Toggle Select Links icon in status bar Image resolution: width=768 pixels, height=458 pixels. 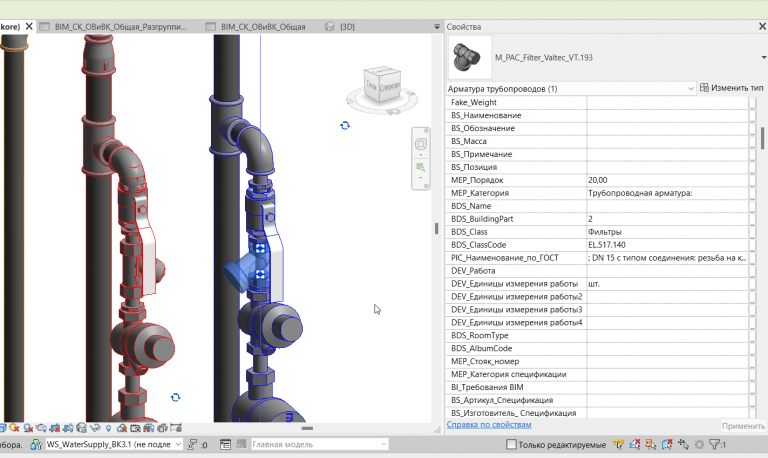[618, 444]
